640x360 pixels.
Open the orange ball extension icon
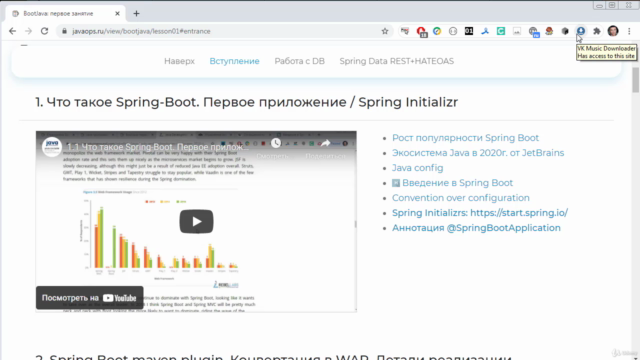[x=549, y=31]
